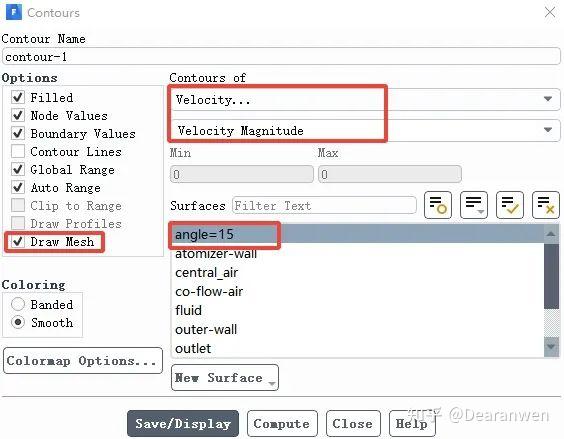Close the Contours dialog with X
The image size is (564, 439).
point(550,12)
